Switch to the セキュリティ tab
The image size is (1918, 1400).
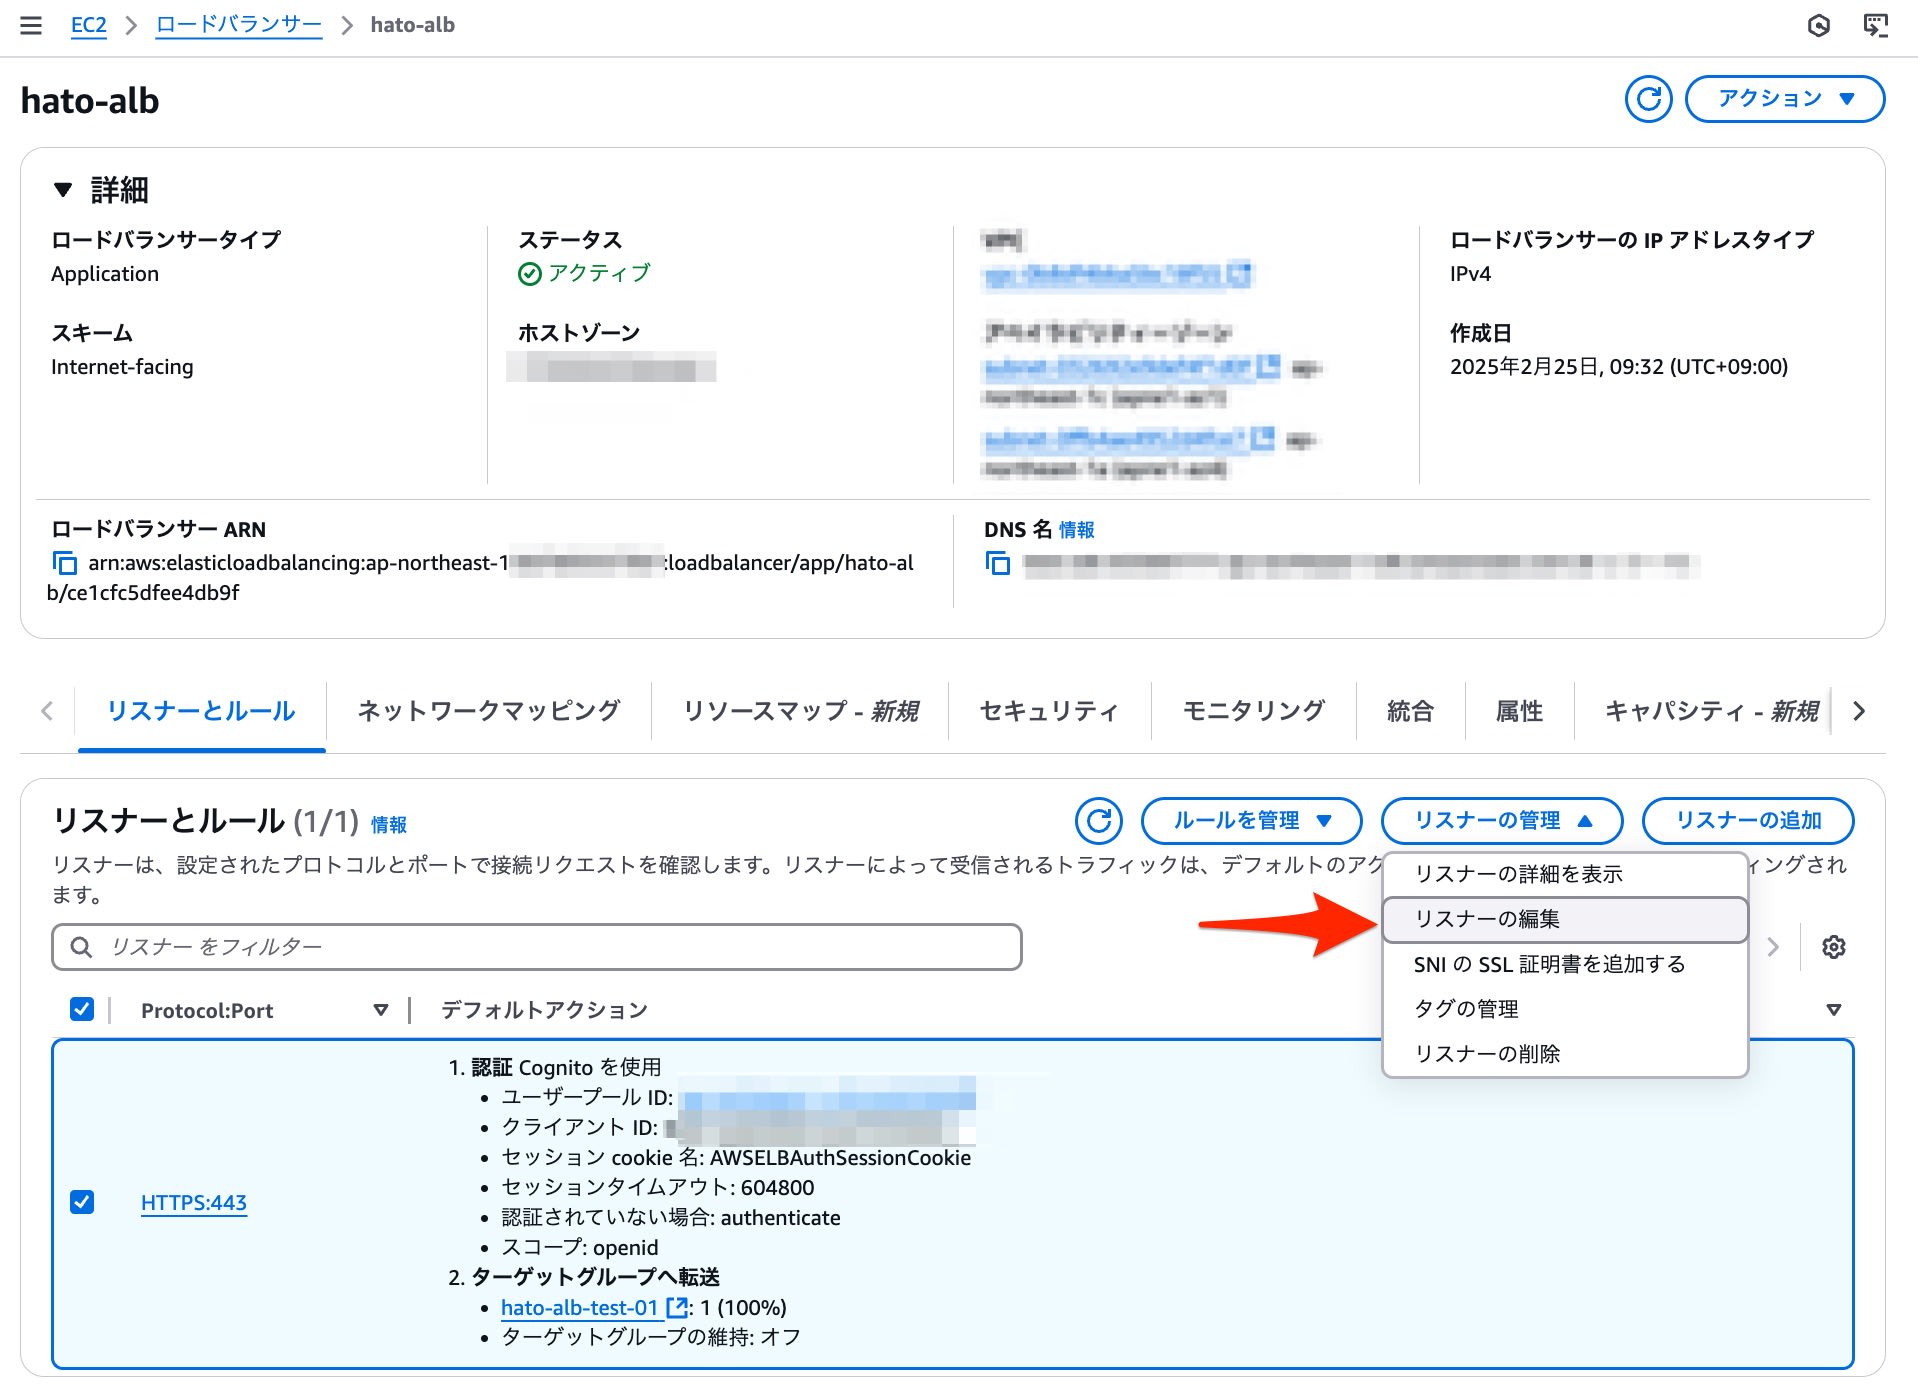coord(1049,711)
